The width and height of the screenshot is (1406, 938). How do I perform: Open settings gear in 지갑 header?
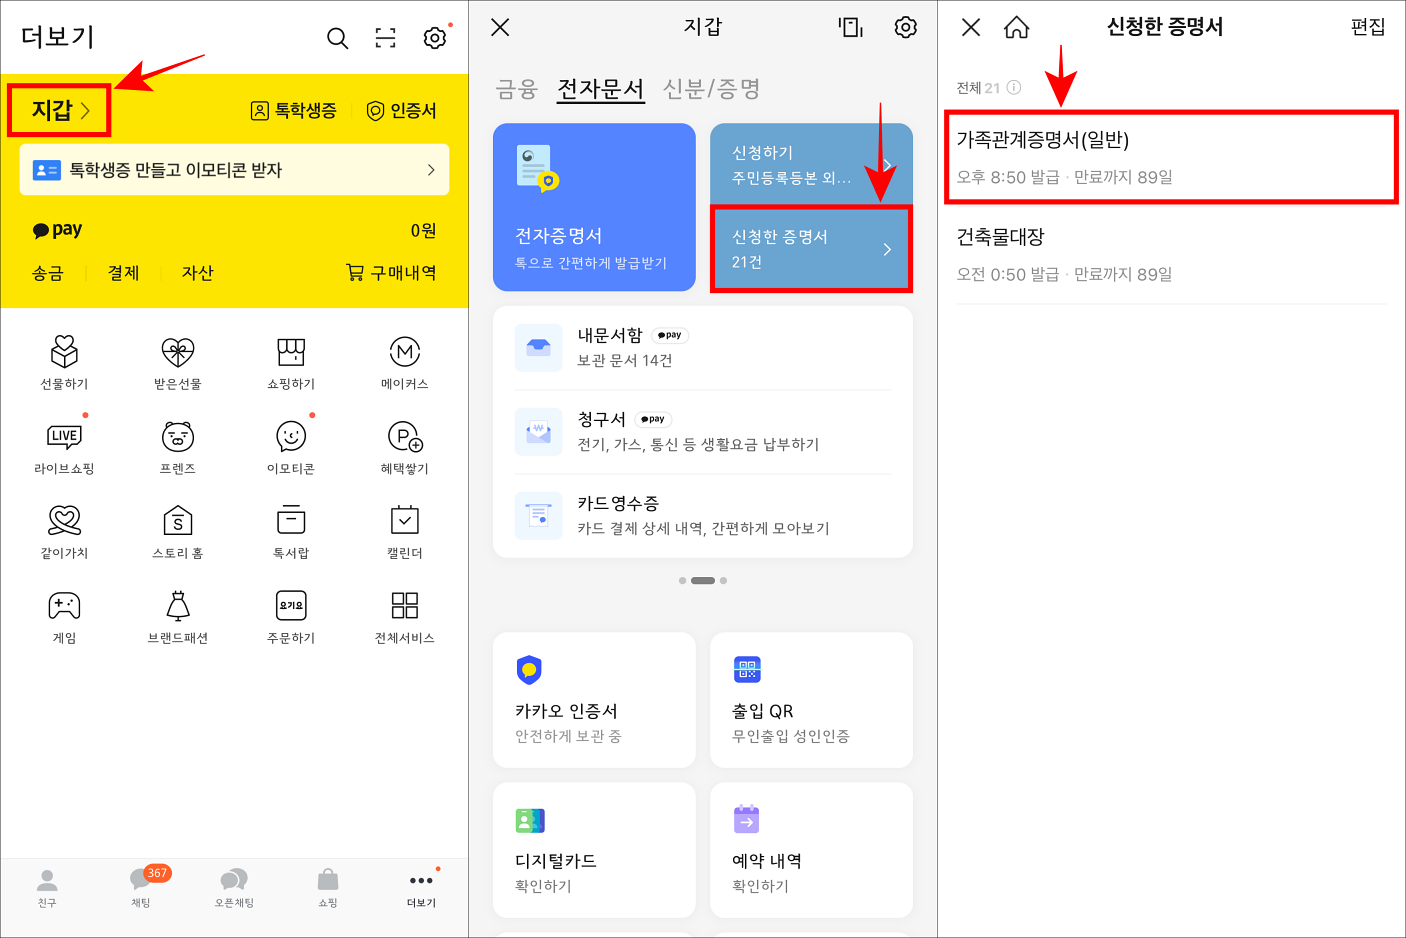(x=905, y=27)
